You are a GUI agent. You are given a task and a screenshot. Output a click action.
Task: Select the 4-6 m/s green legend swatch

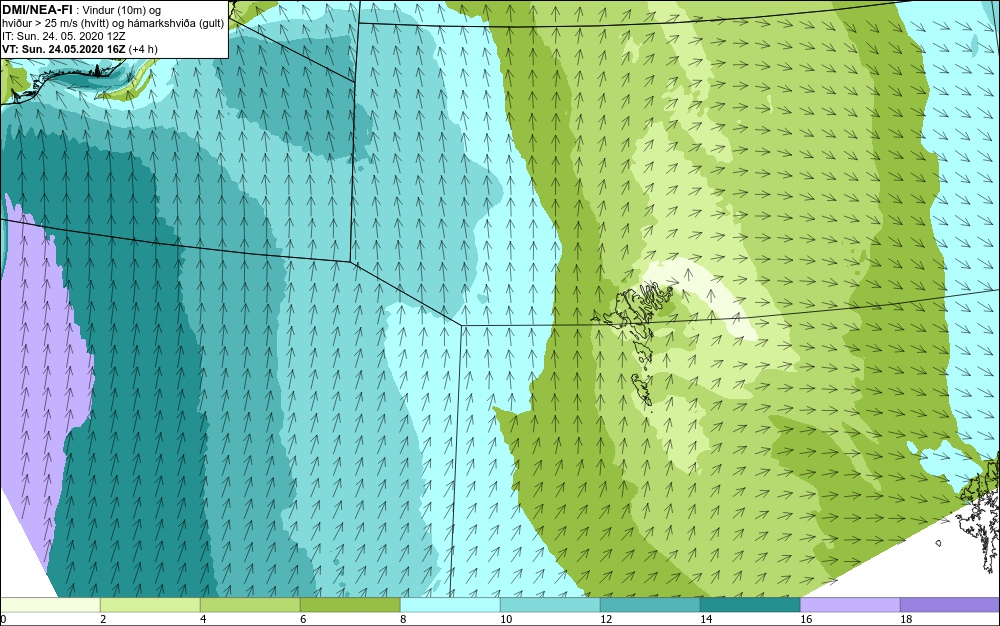[250, 604]
